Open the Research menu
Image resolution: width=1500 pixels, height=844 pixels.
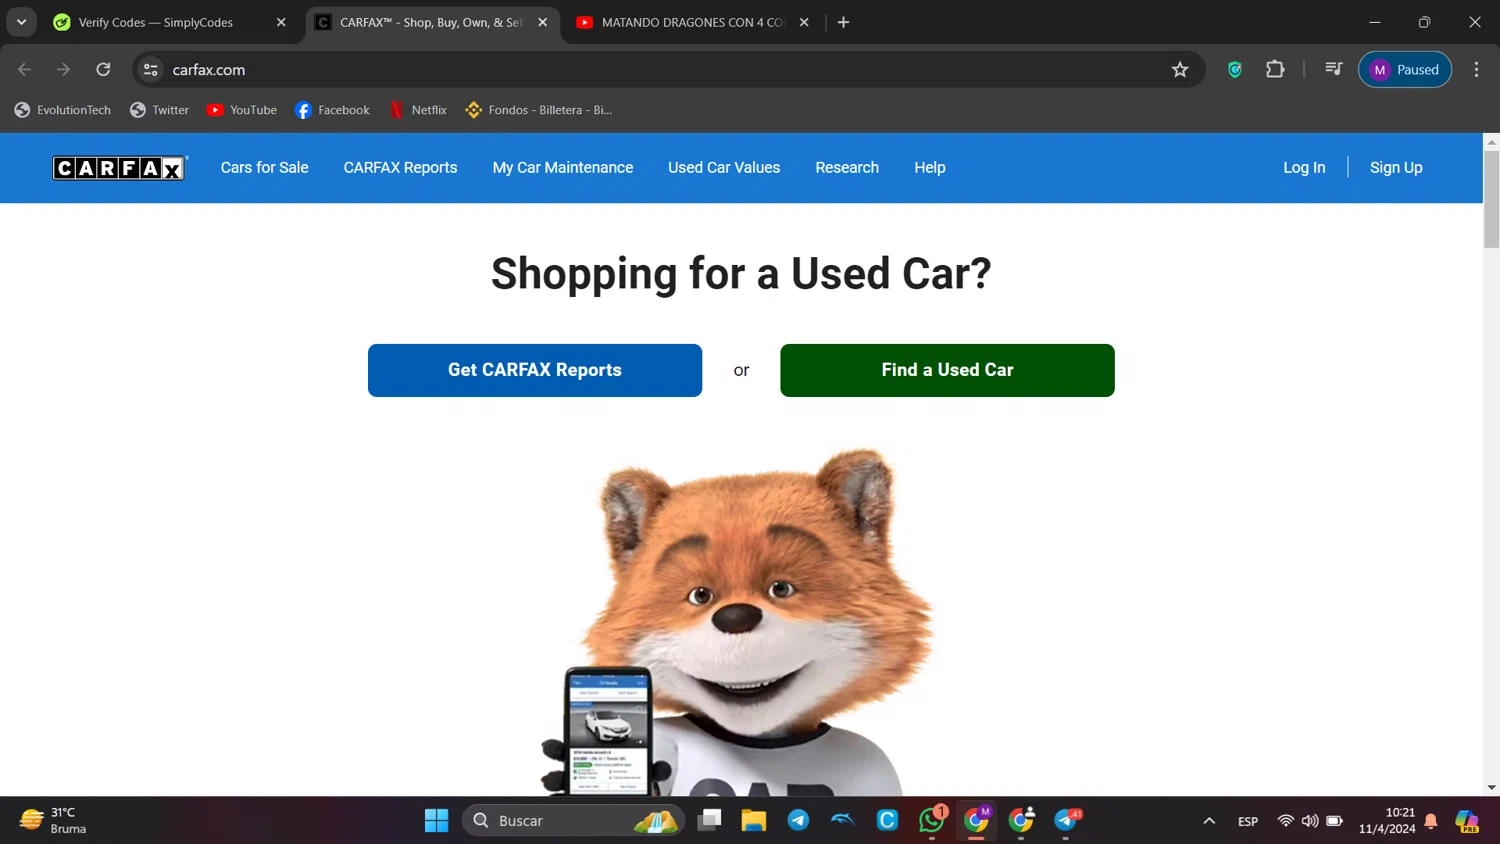click(x=847, y=168)
